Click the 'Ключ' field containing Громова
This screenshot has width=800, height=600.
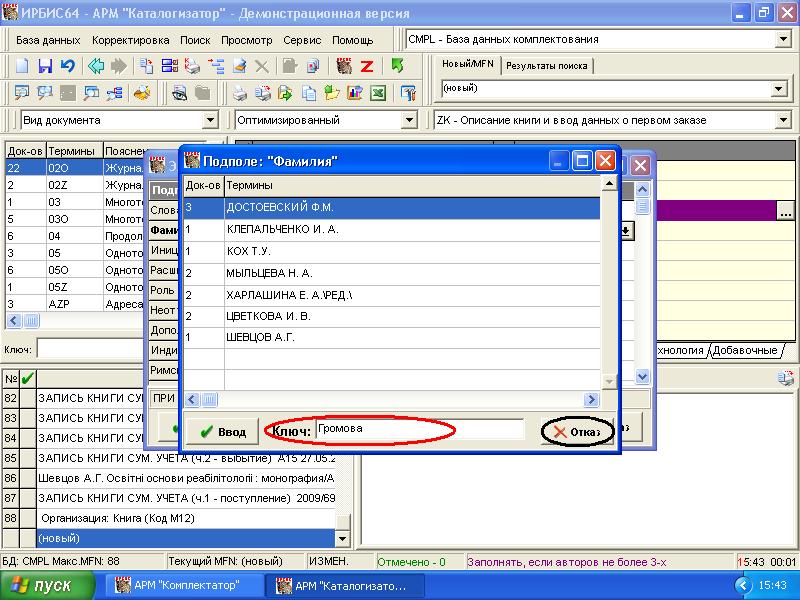point(418,429)
